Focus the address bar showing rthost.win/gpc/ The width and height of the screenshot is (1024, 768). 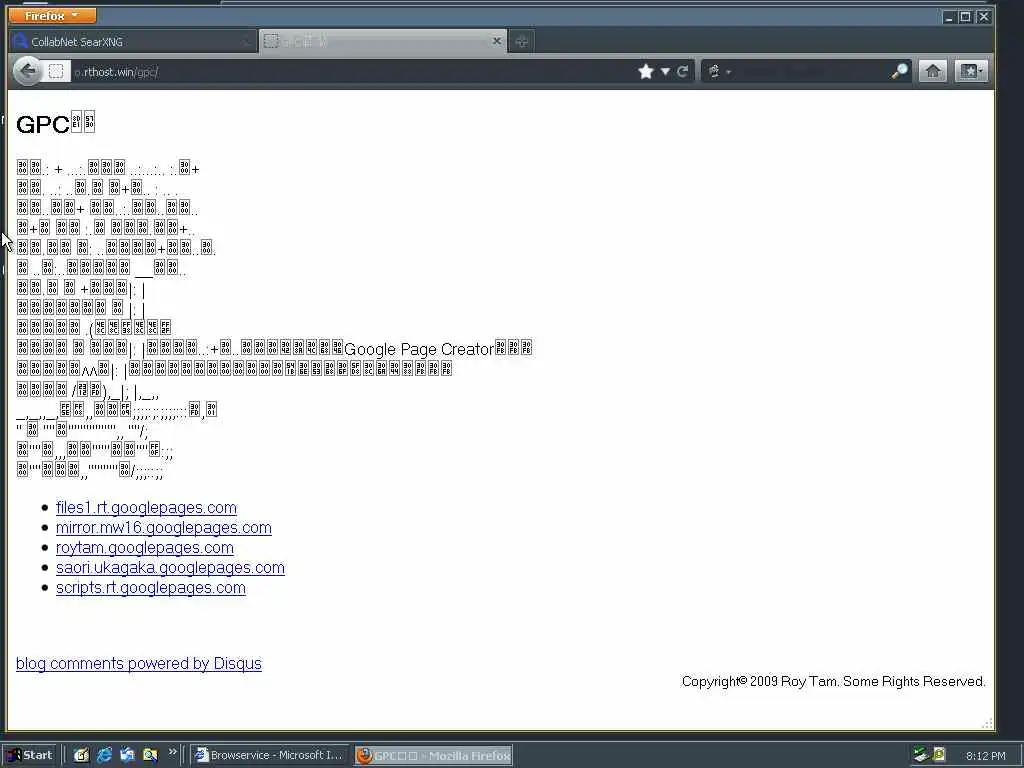[x=353, y=72]
